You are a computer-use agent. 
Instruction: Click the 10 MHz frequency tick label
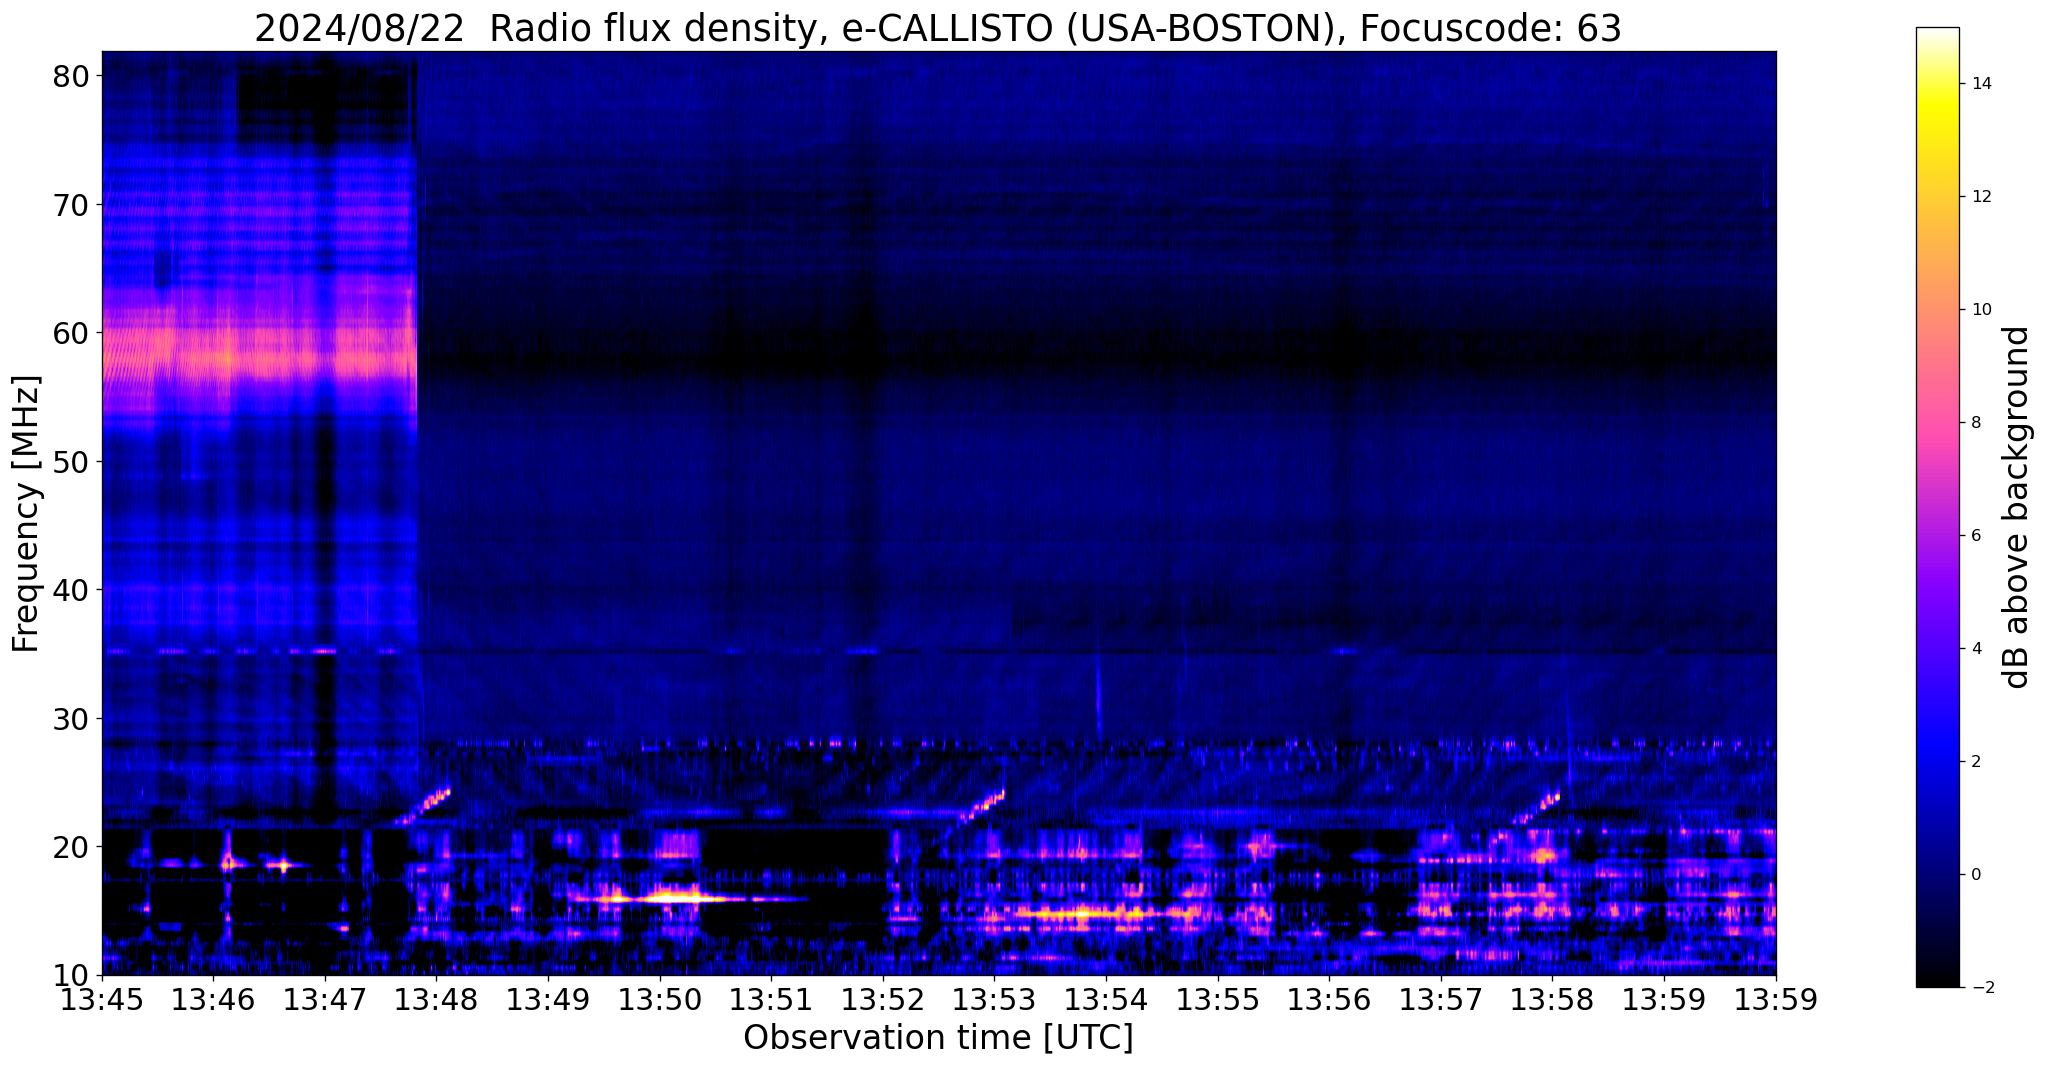click(x=73, y=975)
